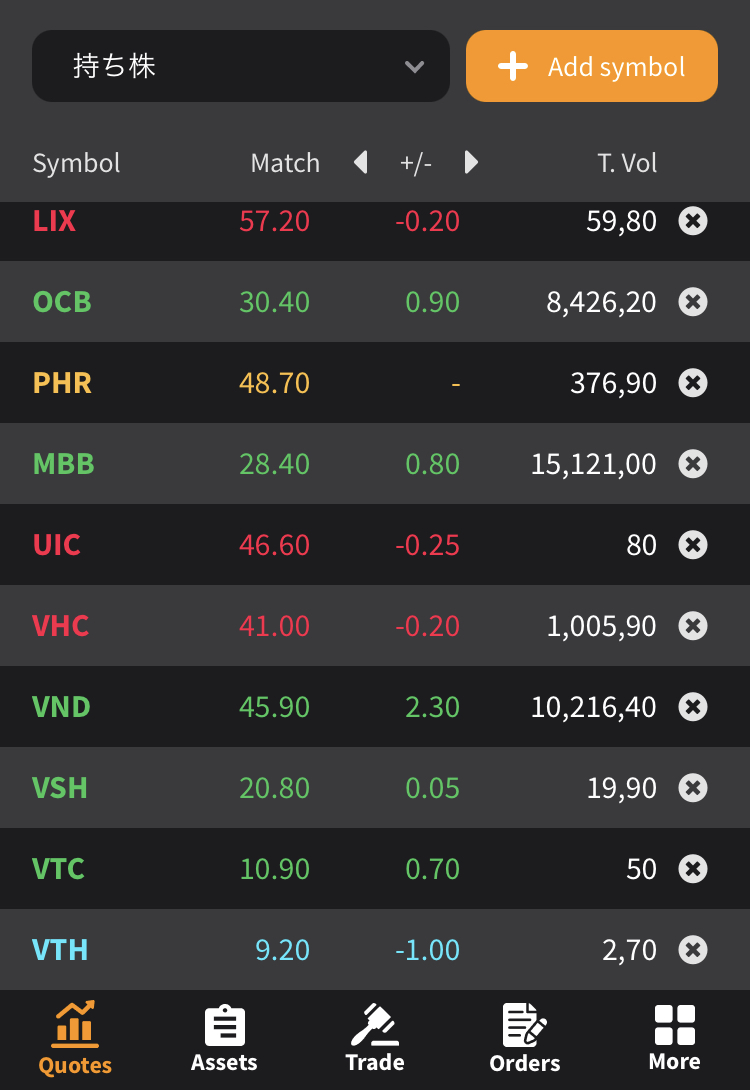
Task: Select the T. Vol column header
Action: 627,163
